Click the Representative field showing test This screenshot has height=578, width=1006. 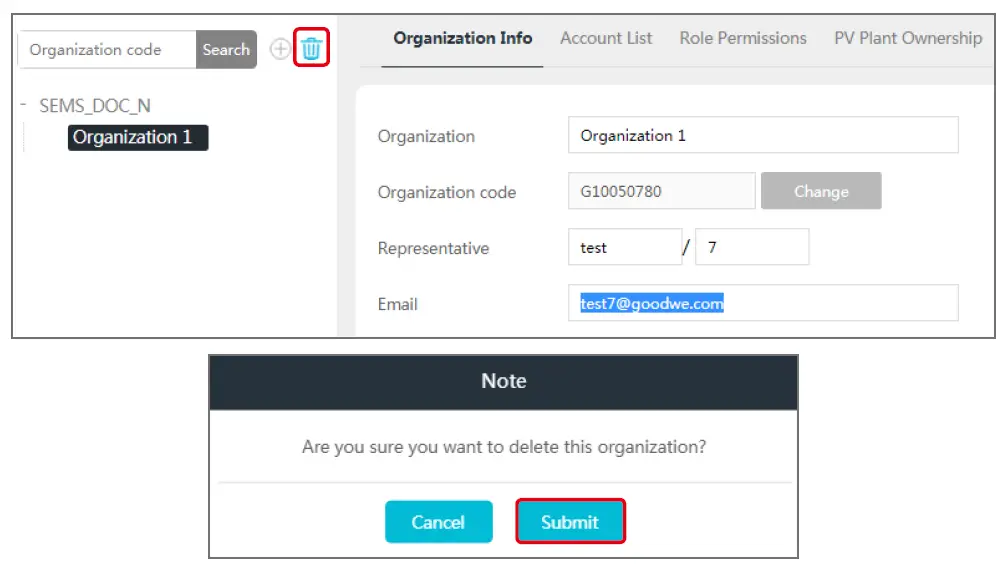pyautogui.click(x=624, y=246)
